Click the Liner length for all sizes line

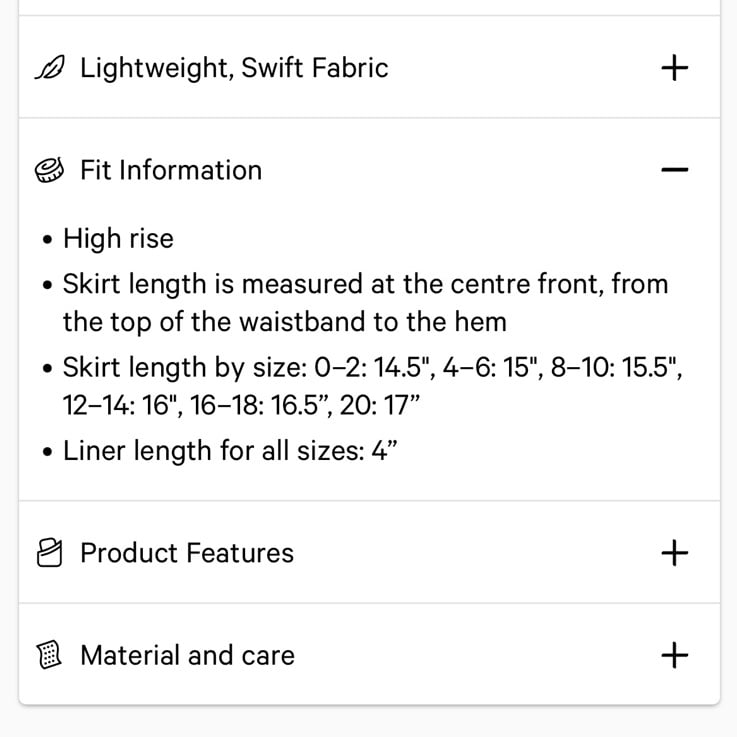coord(230,451)
